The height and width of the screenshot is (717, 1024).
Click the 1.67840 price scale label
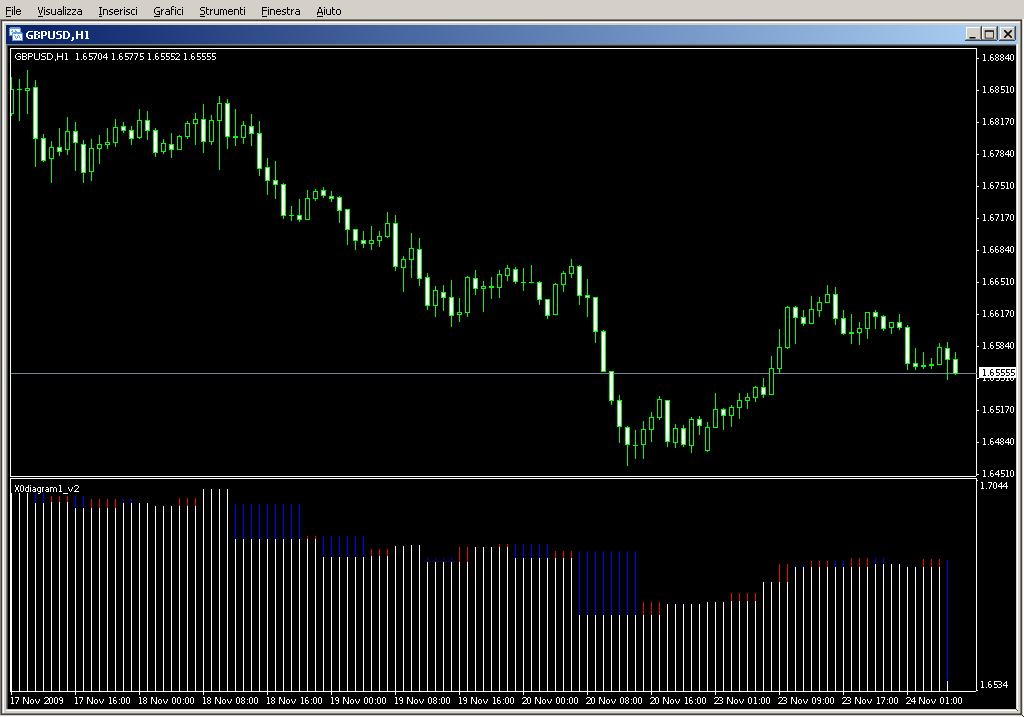pos(999,153)
